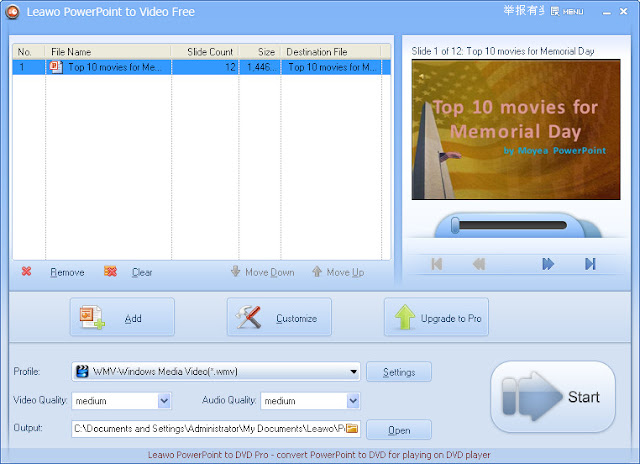The height and width of the screenshot is (464, 640).
Task: Click the Move Down arrow icon
Action: [x=236, y=271]
